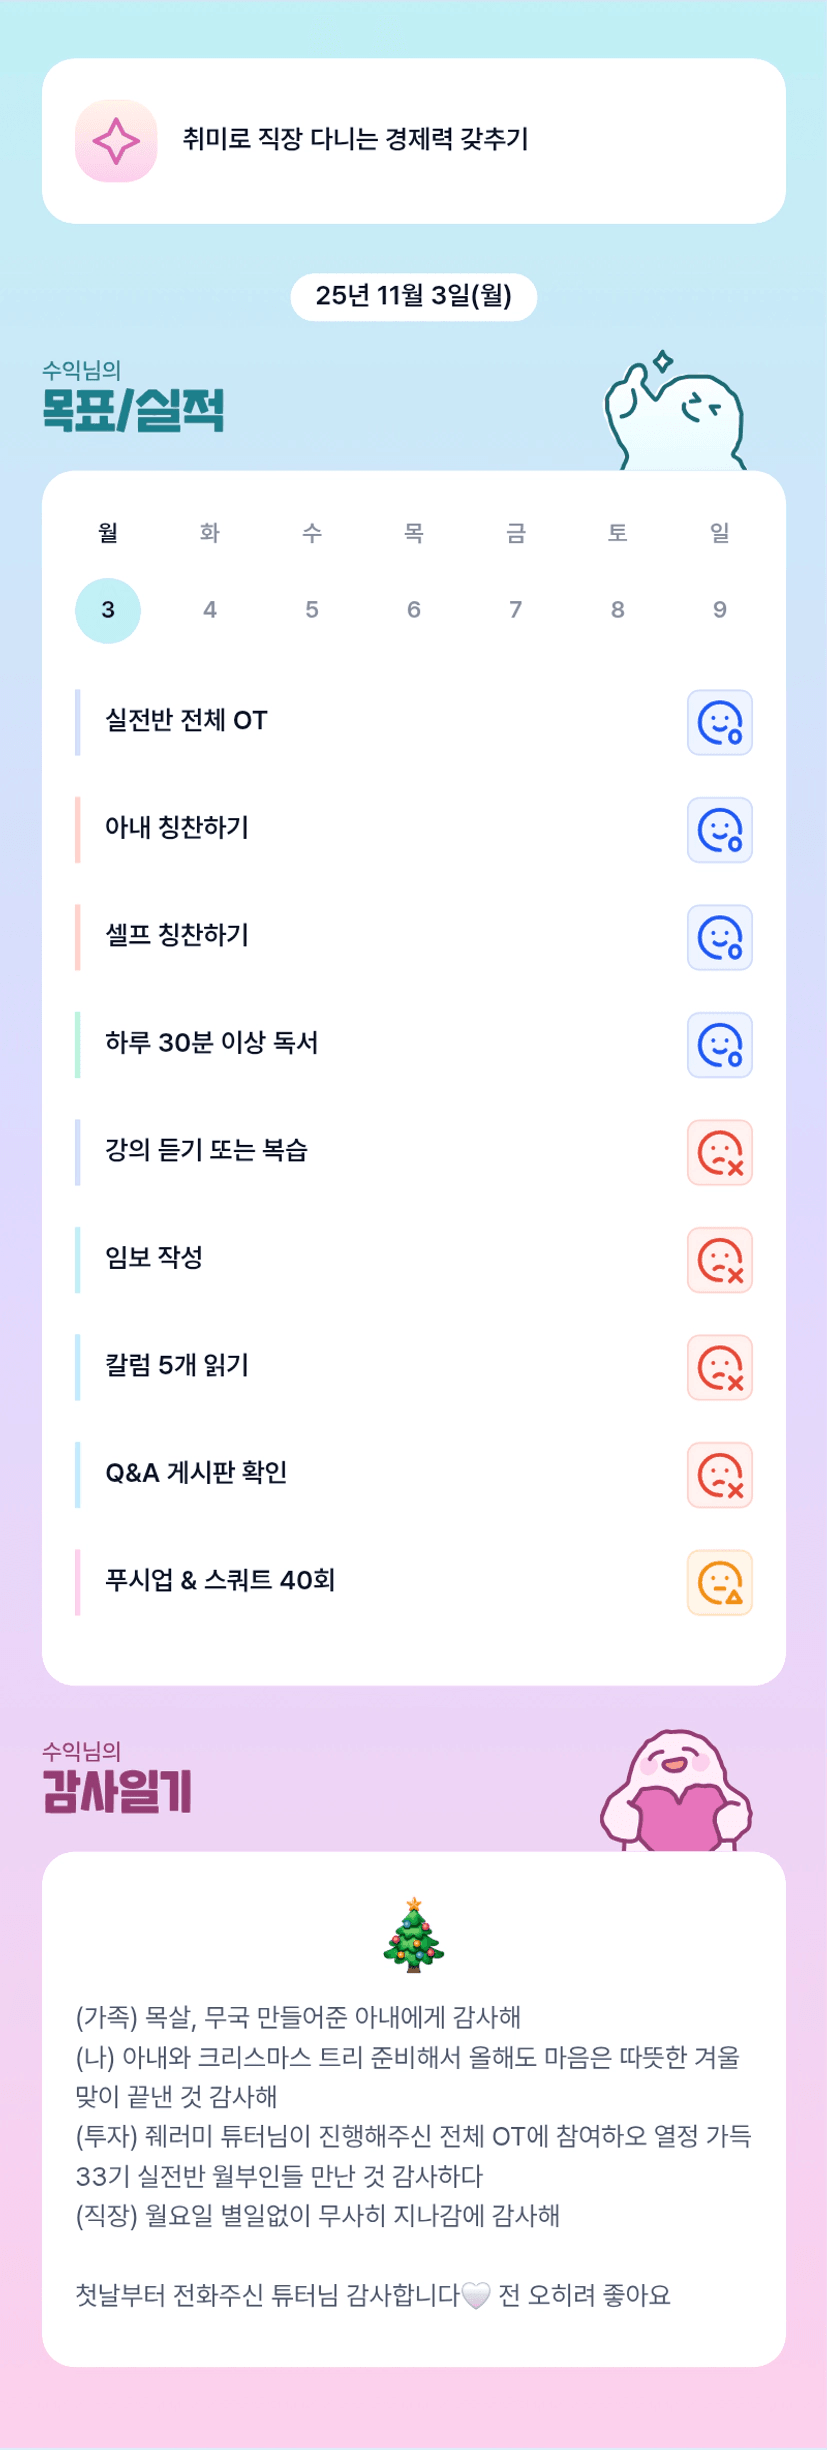Click the pink heart-holding mascot character
The width and height of the screenshot is (827, 2450).
click(677, 1791)
